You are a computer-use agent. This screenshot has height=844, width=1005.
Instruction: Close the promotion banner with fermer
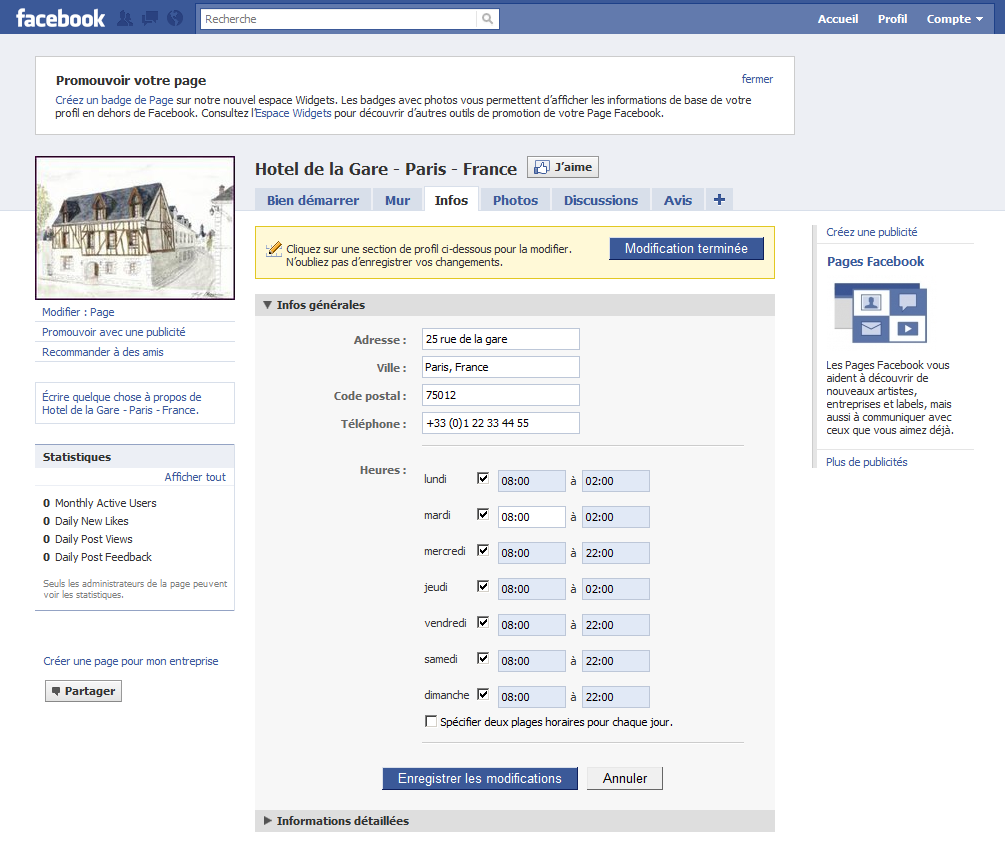click(x=757, y=79)
